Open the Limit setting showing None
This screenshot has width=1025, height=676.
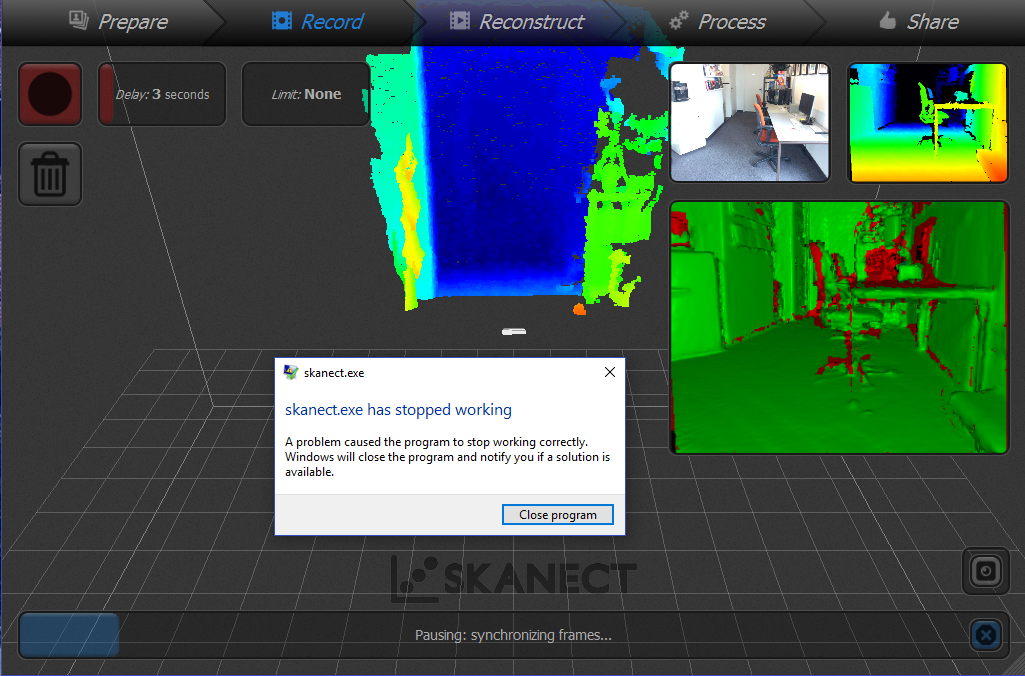pos(305,93)
